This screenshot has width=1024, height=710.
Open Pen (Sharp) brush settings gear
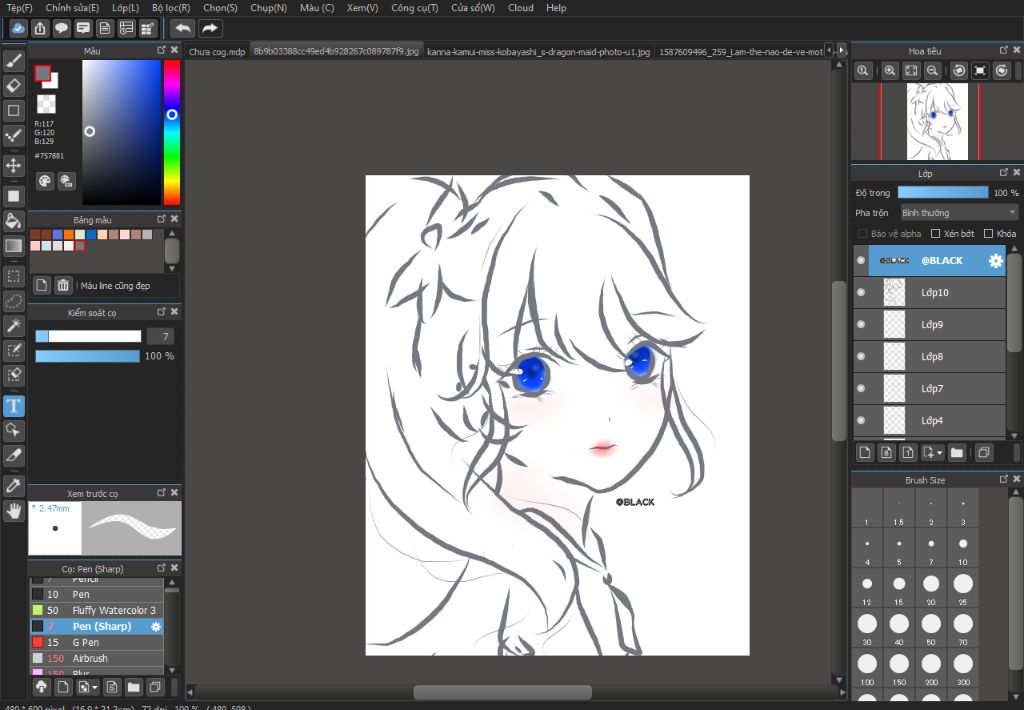(155, 626)
